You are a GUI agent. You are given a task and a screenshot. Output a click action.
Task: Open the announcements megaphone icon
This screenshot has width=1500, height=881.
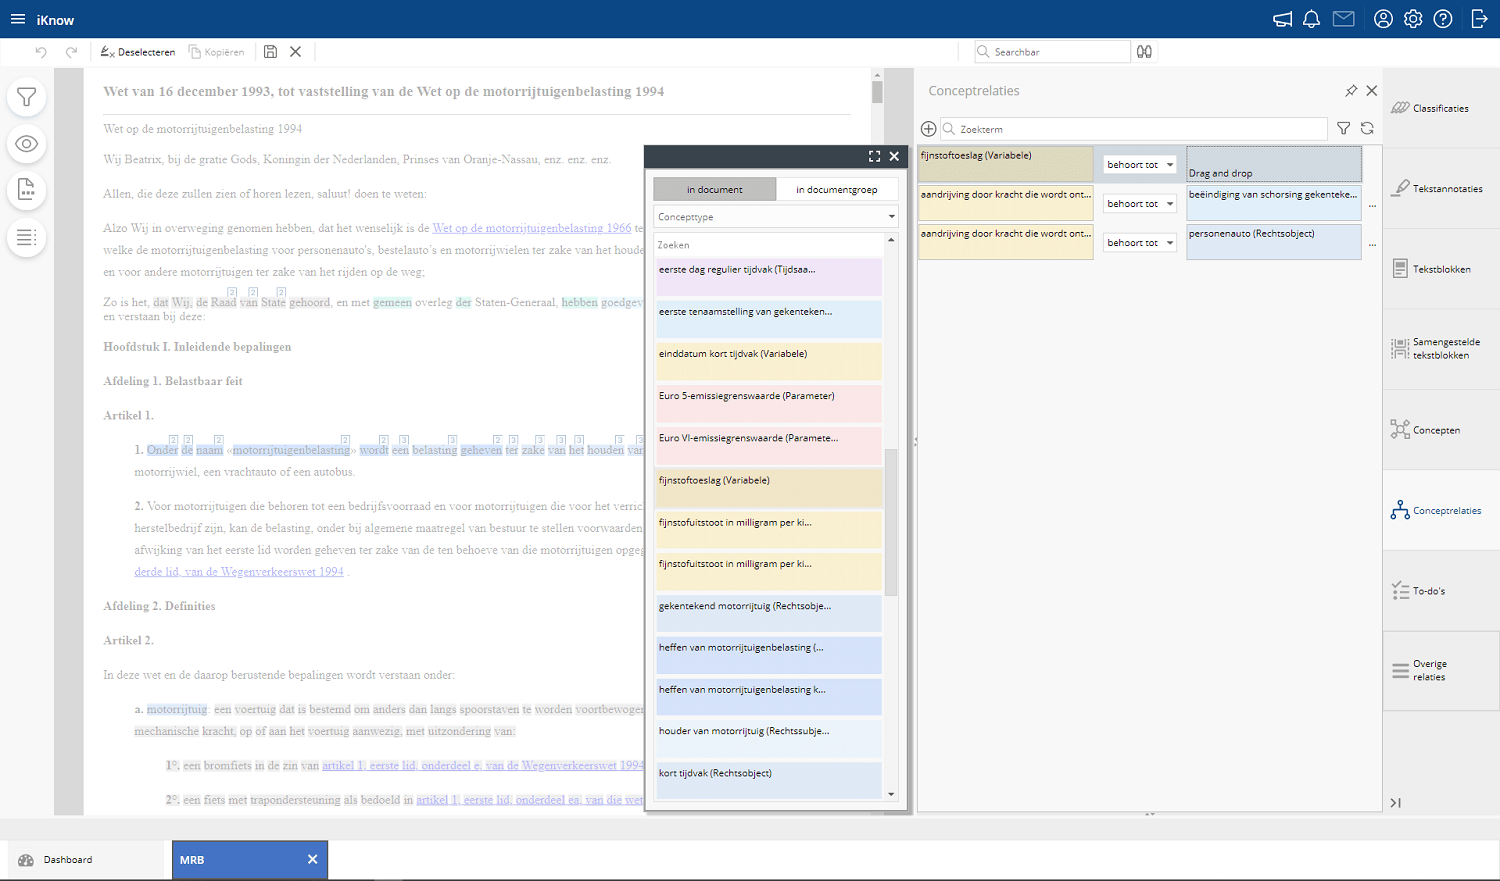(x=1282, y=19)
